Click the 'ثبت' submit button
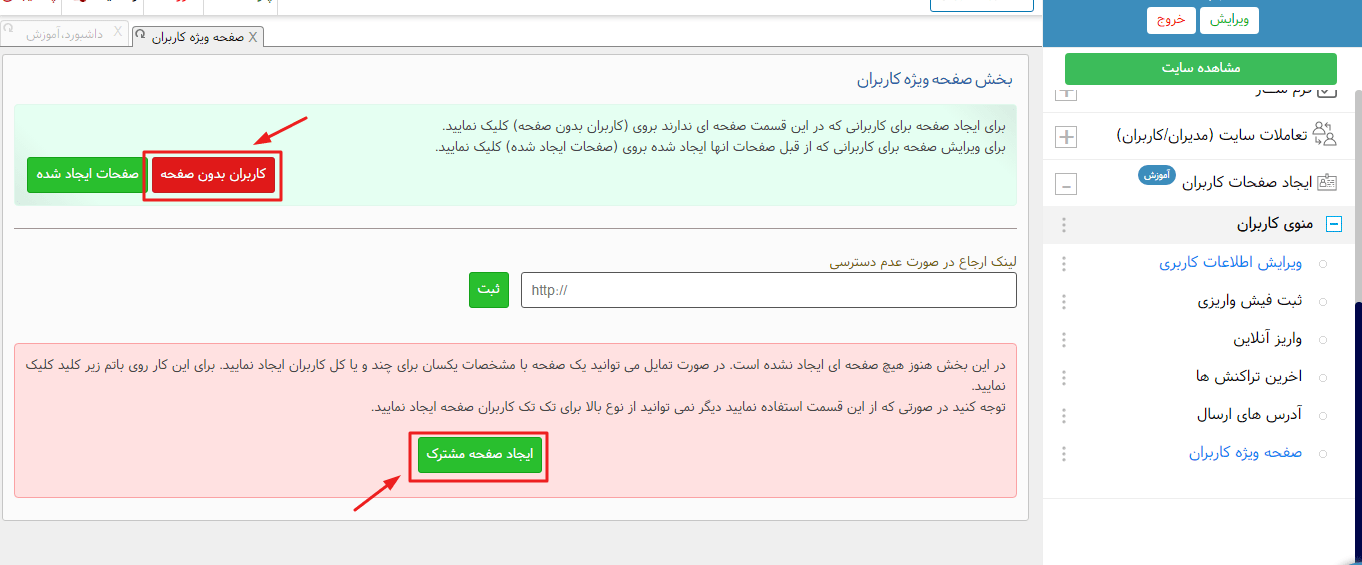The image size is (1362, 565). click(x=489, y=290)
